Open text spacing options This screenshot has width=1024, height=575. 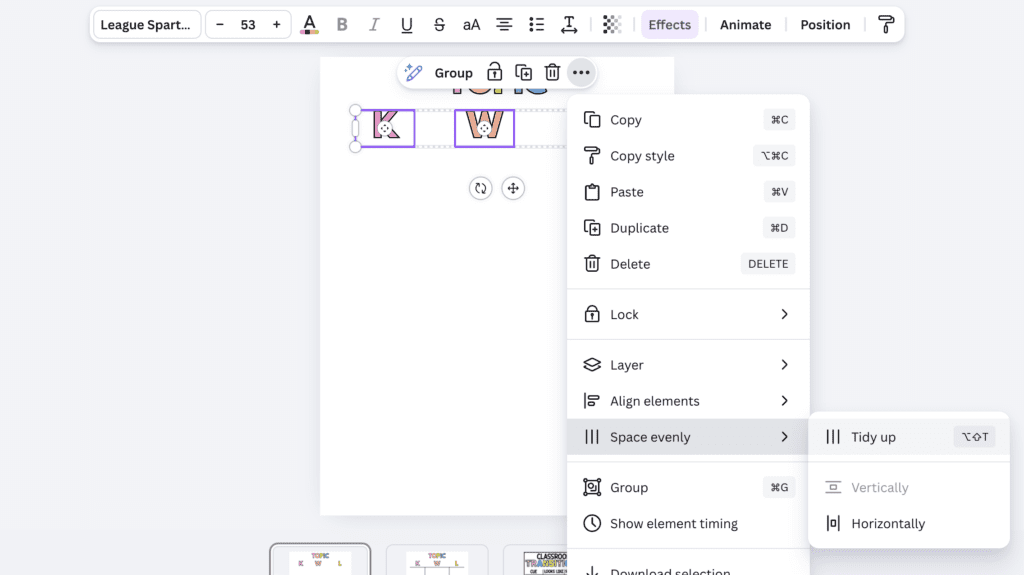[569, 25]
